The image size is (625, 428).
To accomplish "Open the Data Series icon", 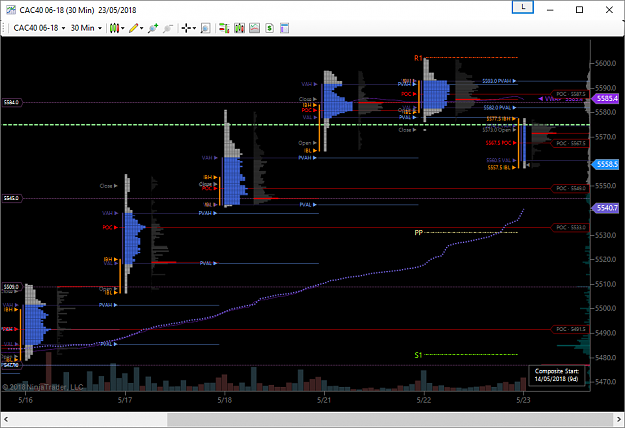I will point(240,28).
